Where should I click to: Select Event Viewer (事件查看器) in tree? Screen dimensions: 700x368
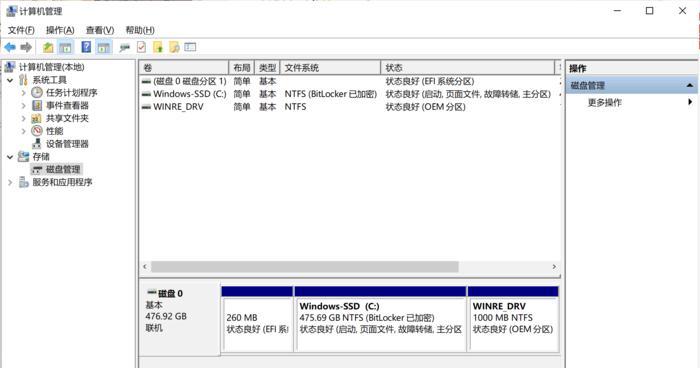click(67, 105)
